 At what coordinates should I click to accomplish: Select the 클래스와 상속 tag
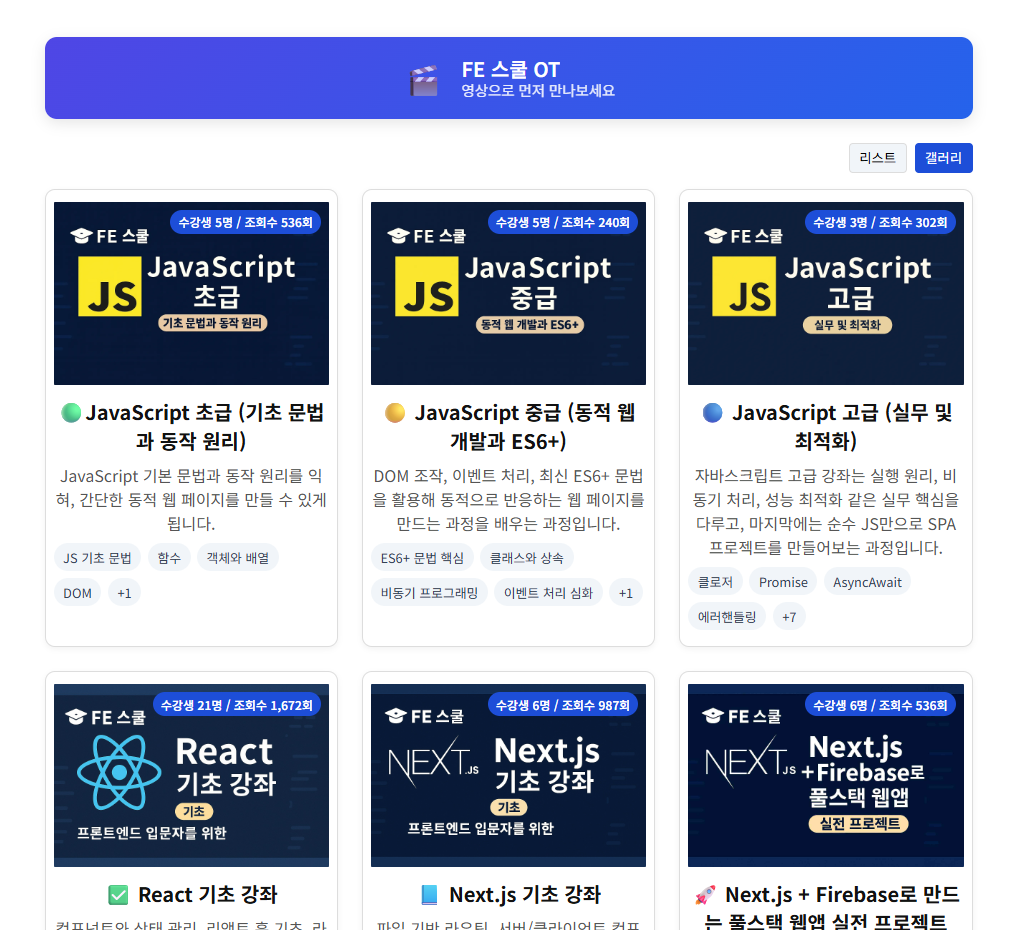(x=526, y=557)
